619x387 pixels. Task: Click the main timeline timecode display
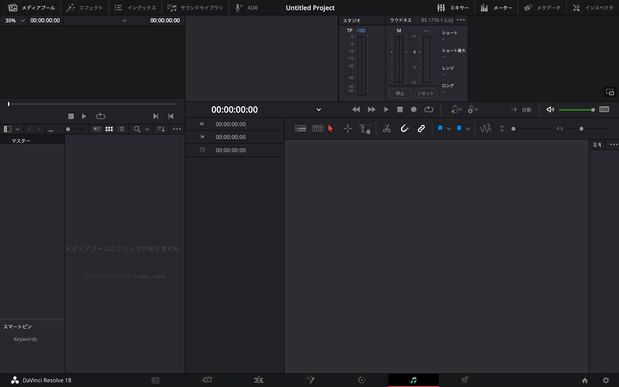234,110
